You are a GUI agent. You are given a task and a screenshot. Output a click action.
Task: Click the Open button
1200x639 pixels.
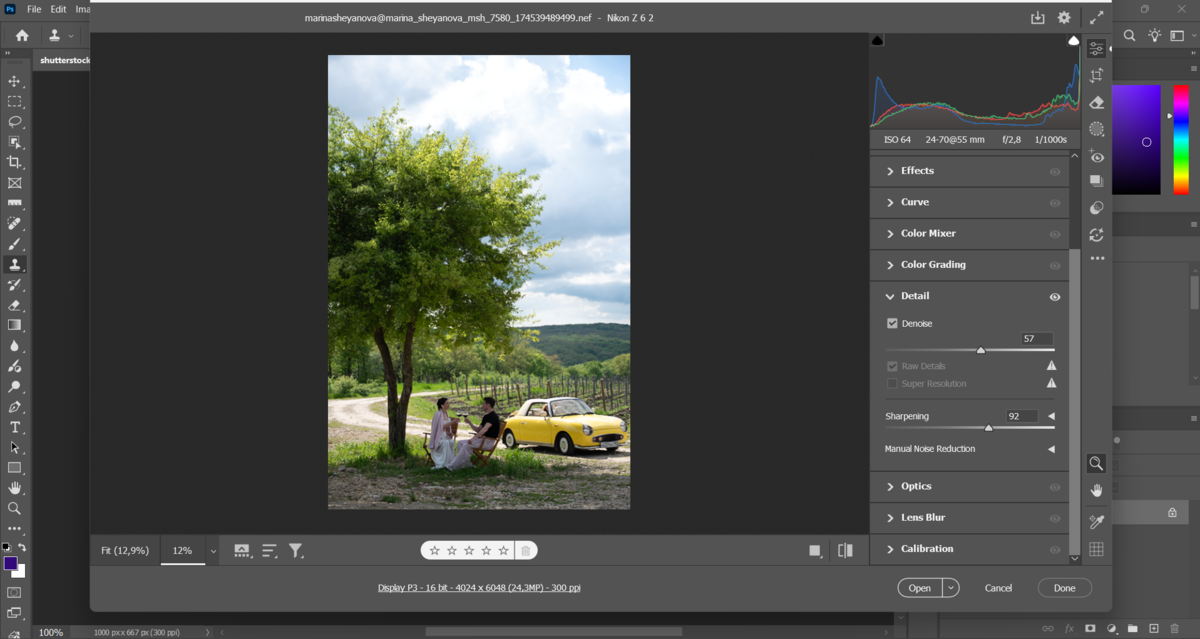point(920,588)
